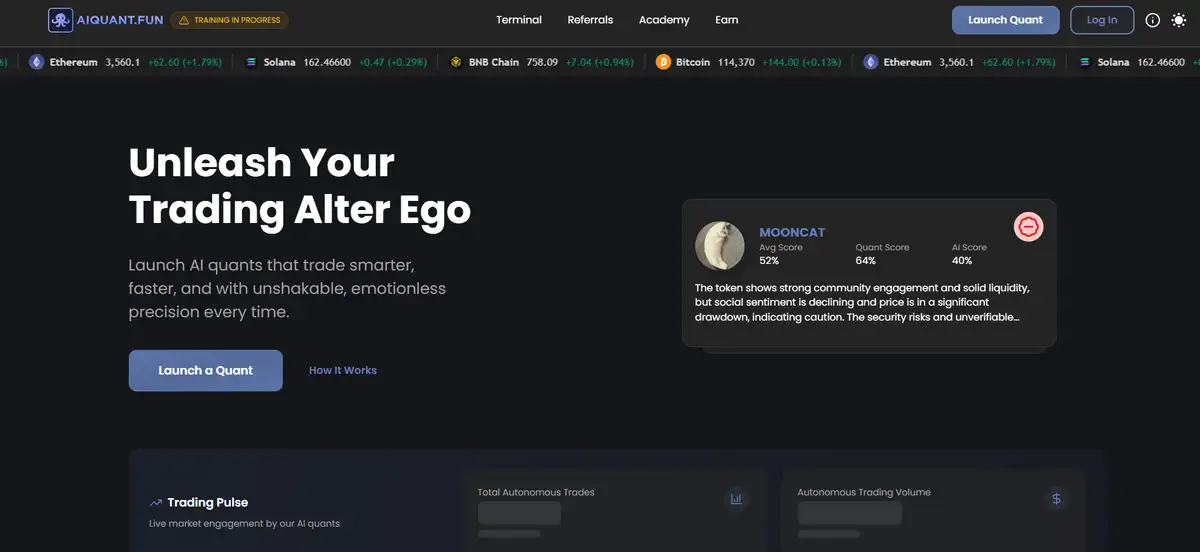This screenshot has height=552, width=1200.
Task: Open the Terminal menu item
Action: [519, 20]
